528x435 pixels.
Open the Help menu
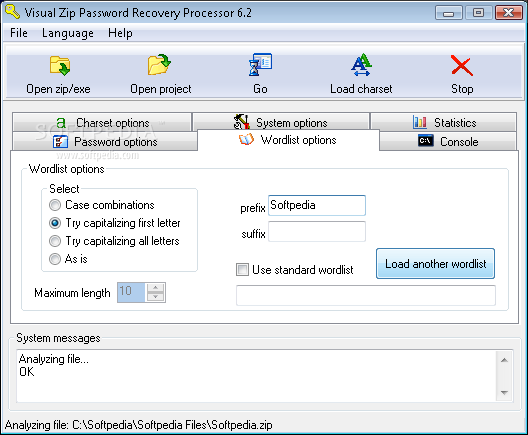coord(120,33)
